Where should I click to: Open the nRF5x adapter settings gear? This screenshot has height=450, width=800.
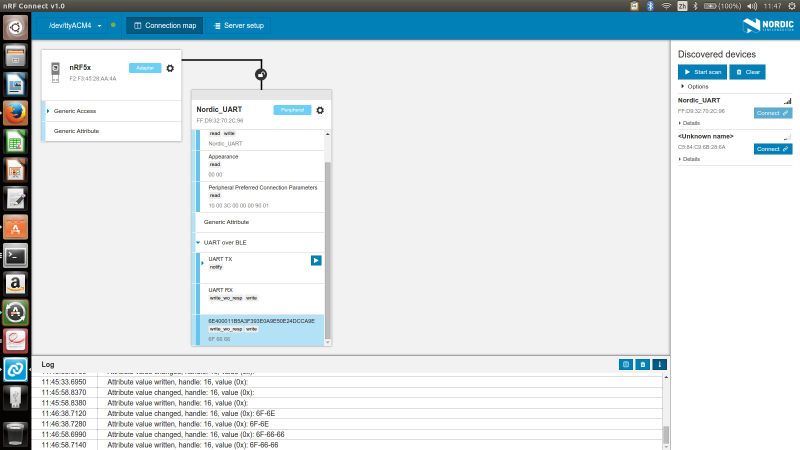click(170, 68)
